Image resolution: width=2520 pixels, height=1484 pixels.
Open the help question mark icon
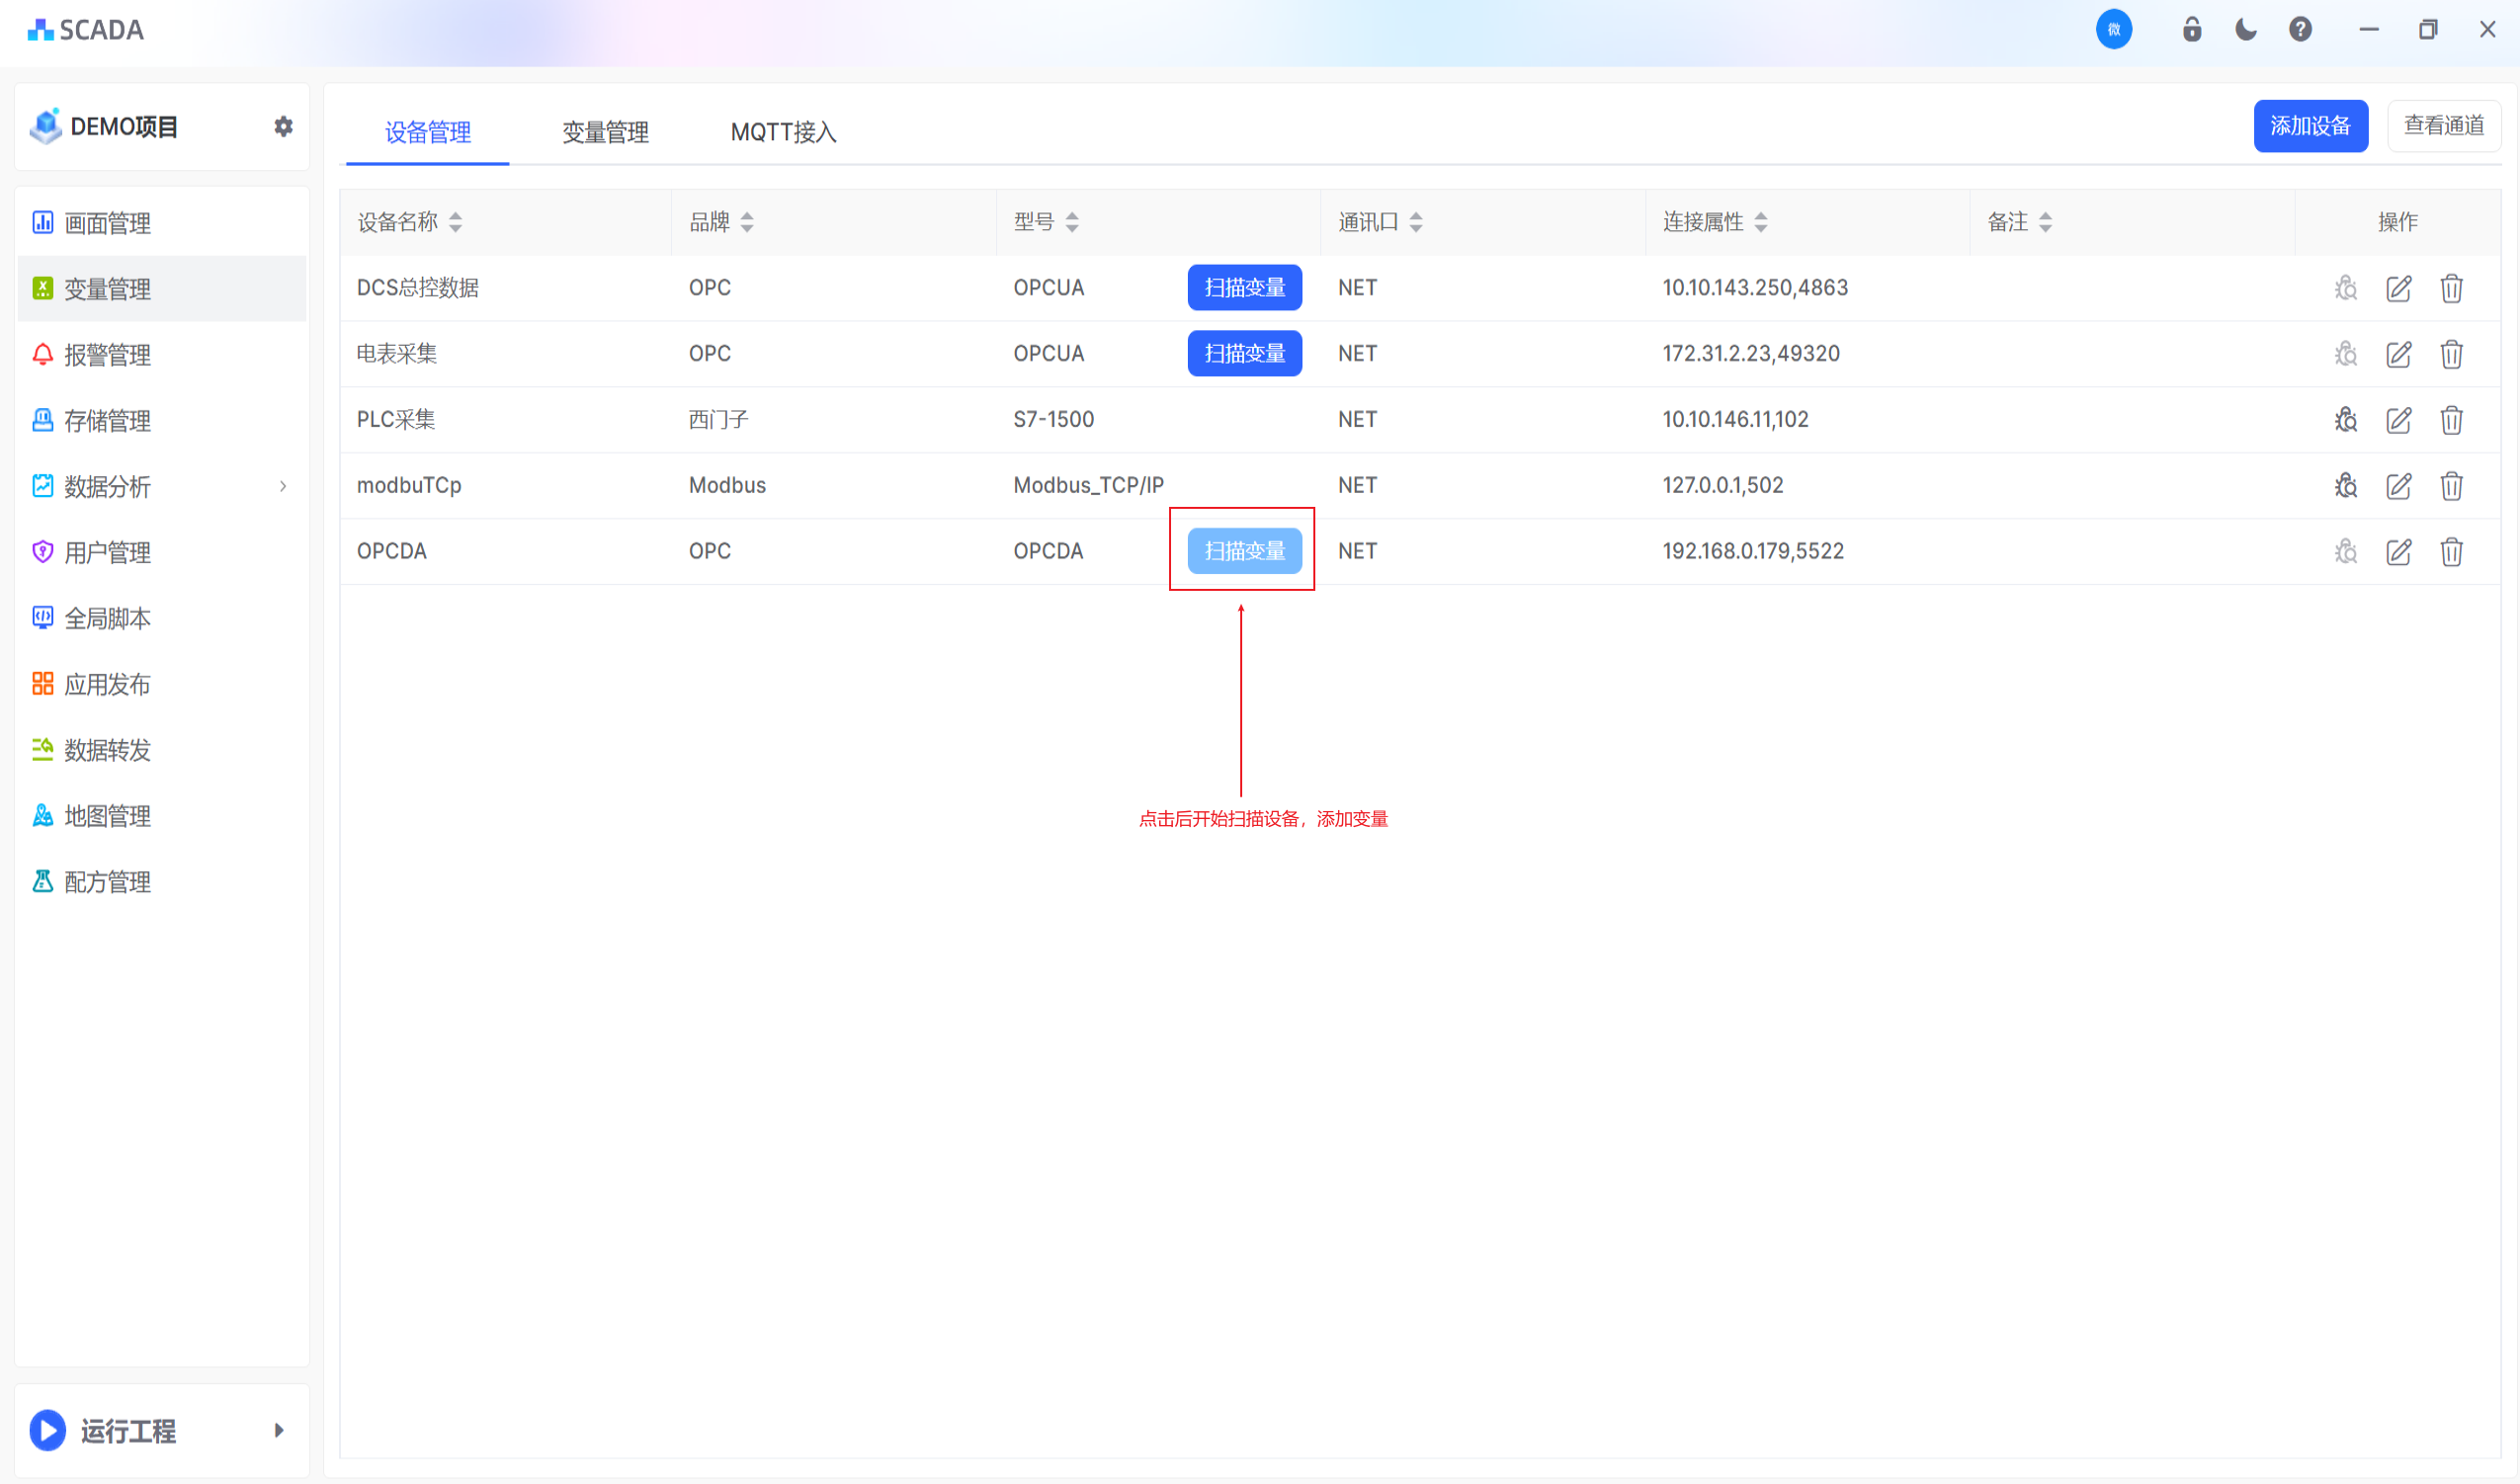[x=2300, y=30]
